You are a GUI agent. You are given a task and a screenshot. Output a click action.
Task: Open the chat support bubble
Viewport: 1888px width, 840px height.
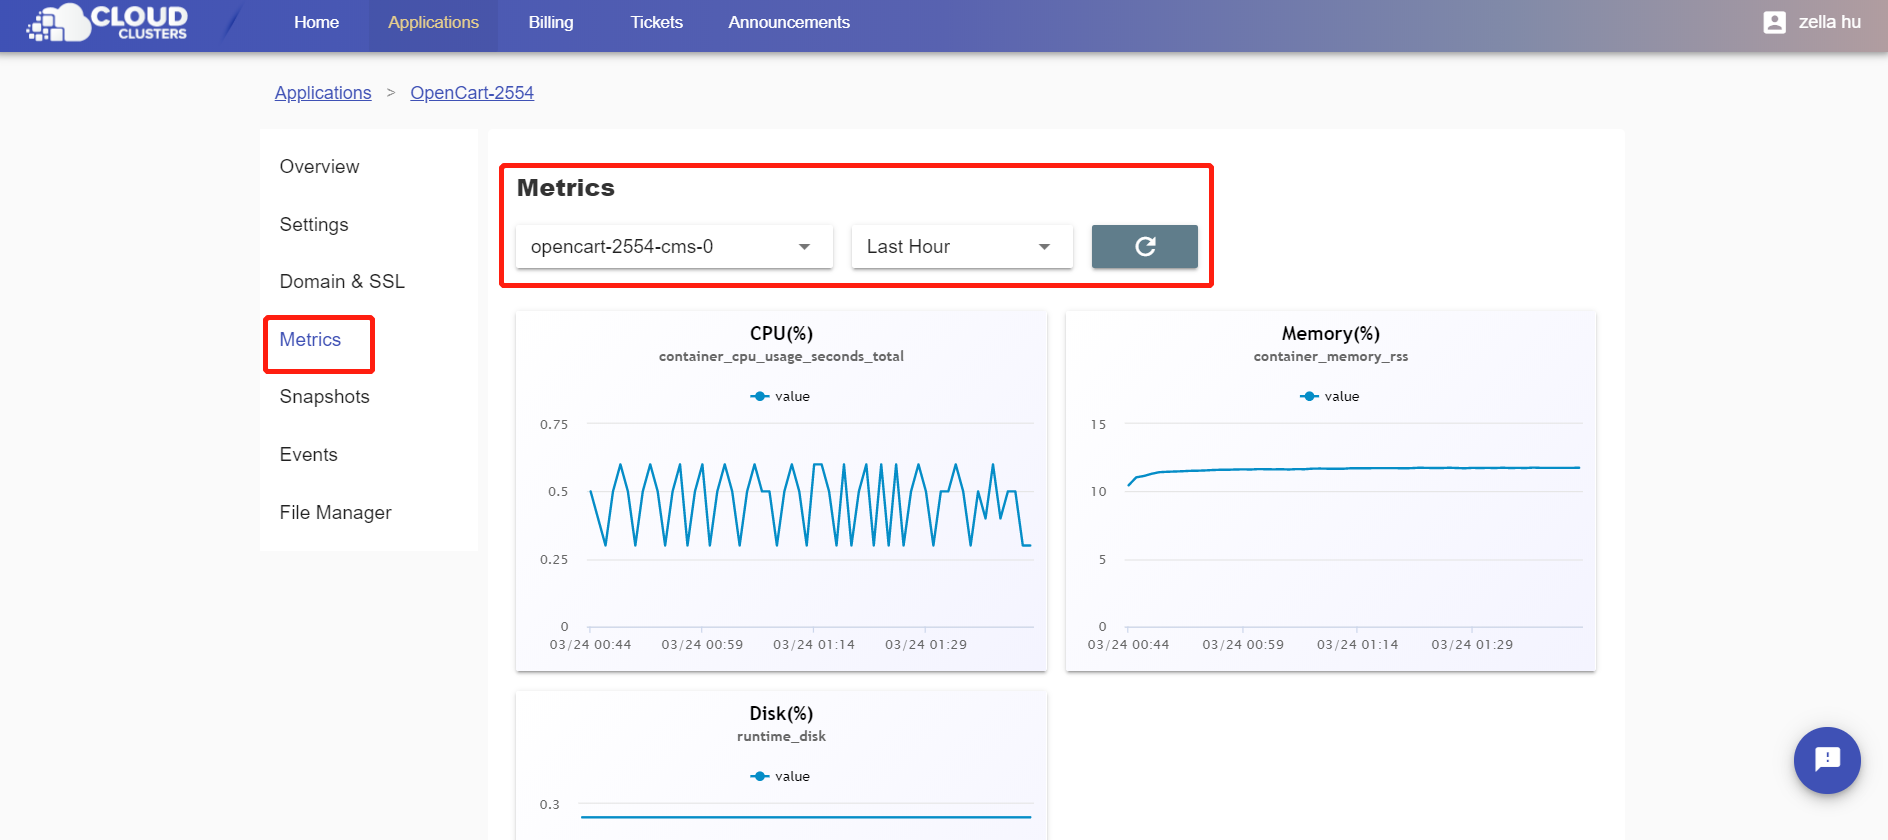tap(1827, 760)
